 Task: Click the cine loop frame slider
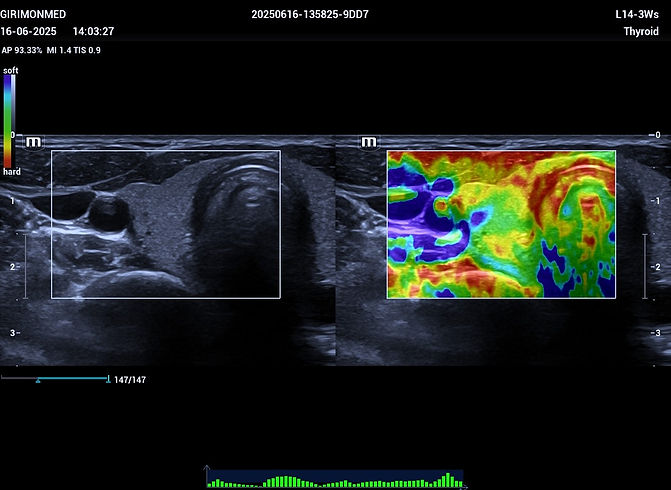coord(55,379)
